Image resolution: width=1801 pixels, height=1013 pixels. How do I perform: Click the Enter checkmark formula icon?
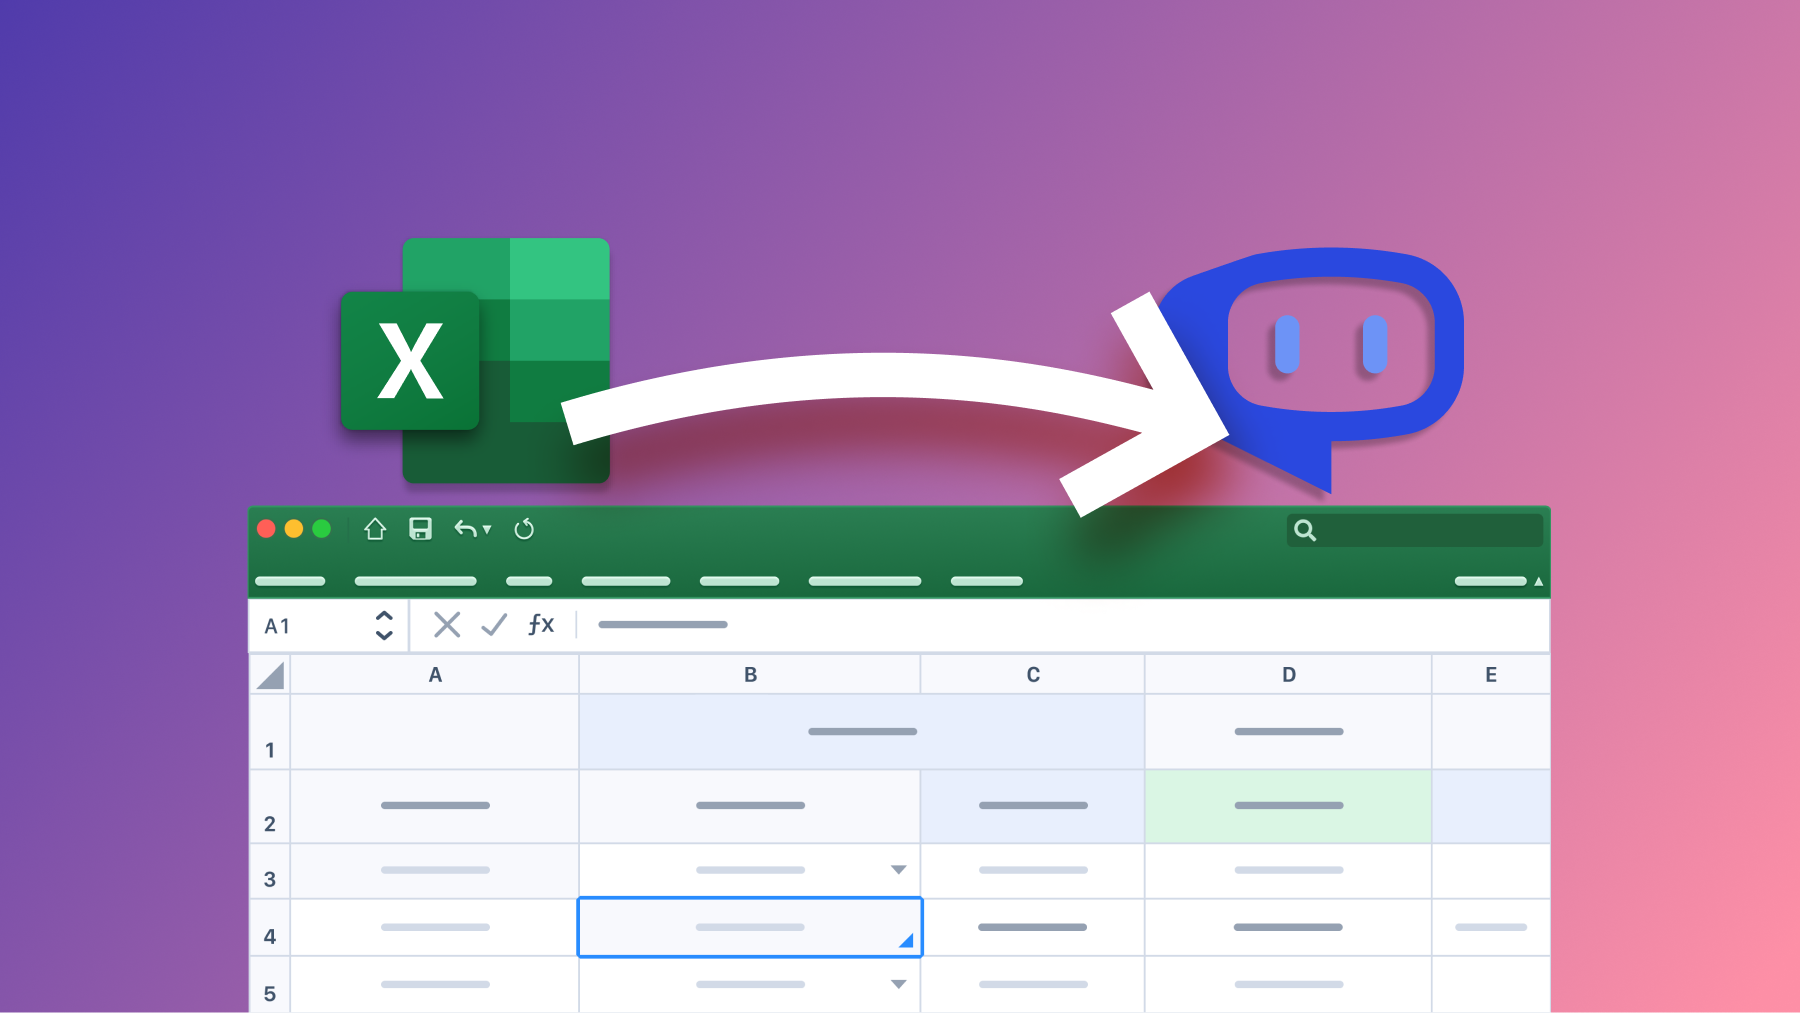coord(494,625)
